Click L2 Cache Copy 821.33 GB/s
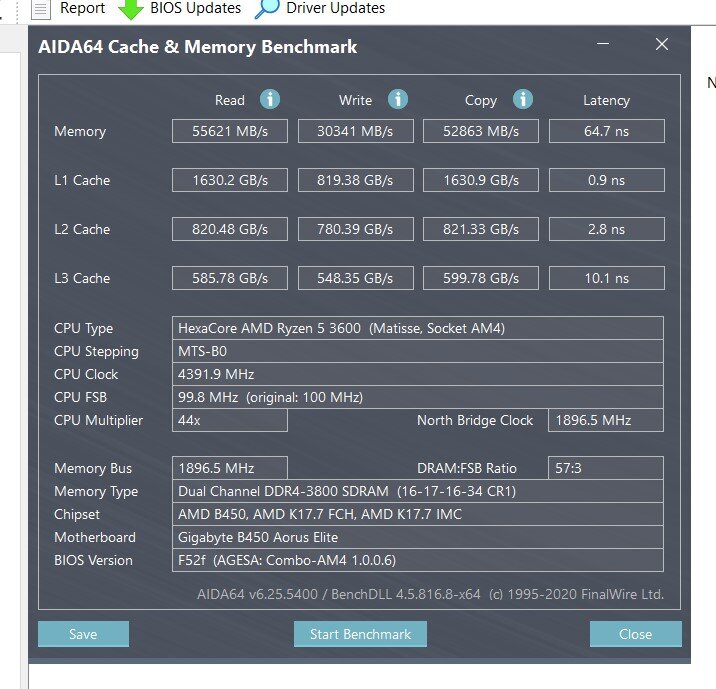This screenshot has width=716, height=689. click(481, 229)
